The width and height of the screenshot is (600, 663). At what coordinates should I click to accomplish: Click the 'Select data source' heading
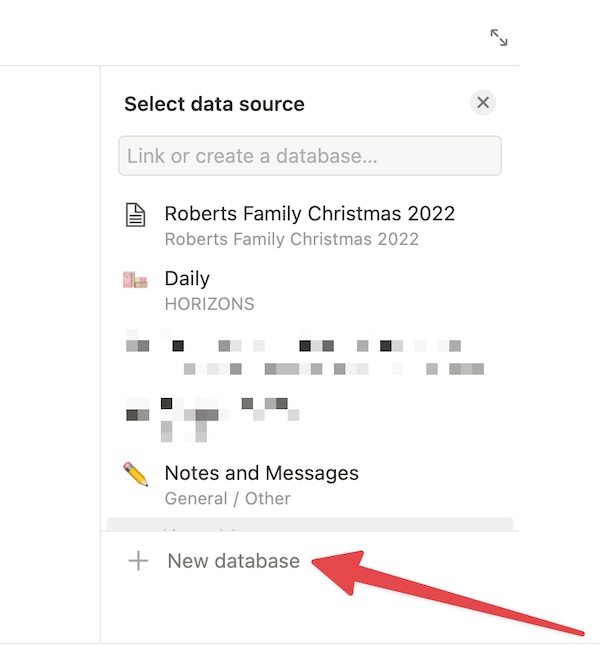coord(214,104)
